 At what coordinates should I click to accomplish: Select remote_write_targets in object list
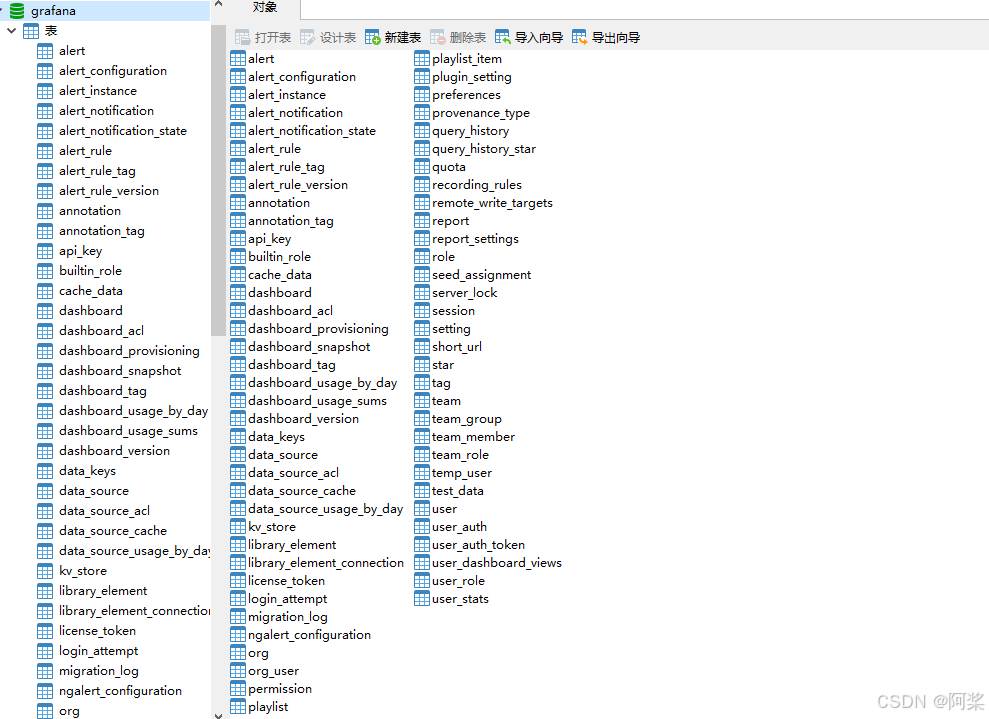tap(493, 203)
